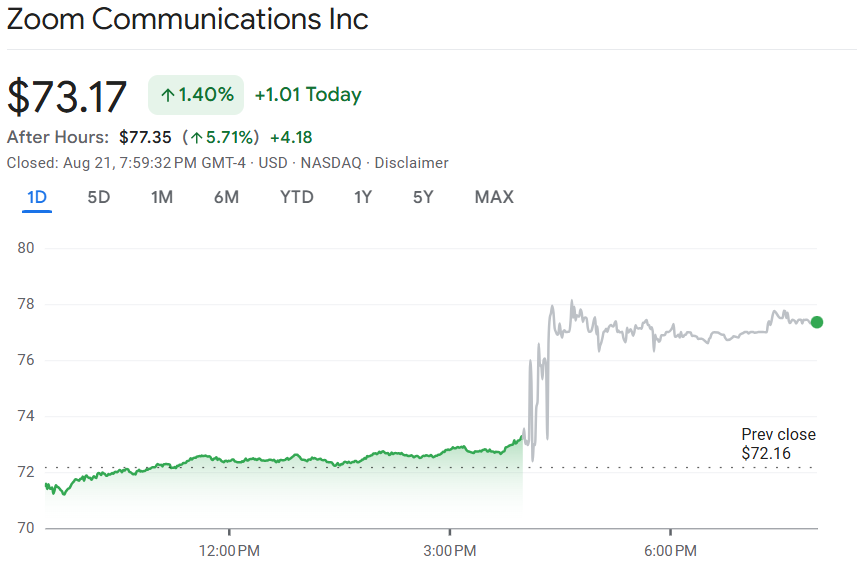The height and width of the screenshot is (579, 857).
Task: Select the YTD range tab
Action: [296, 197]
